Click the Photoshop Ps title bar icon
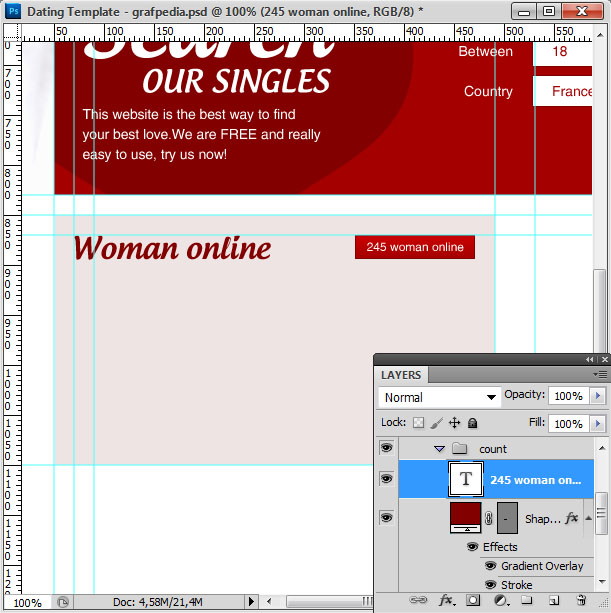The height and width of the screenshot is (613, 611). point(13,11)
